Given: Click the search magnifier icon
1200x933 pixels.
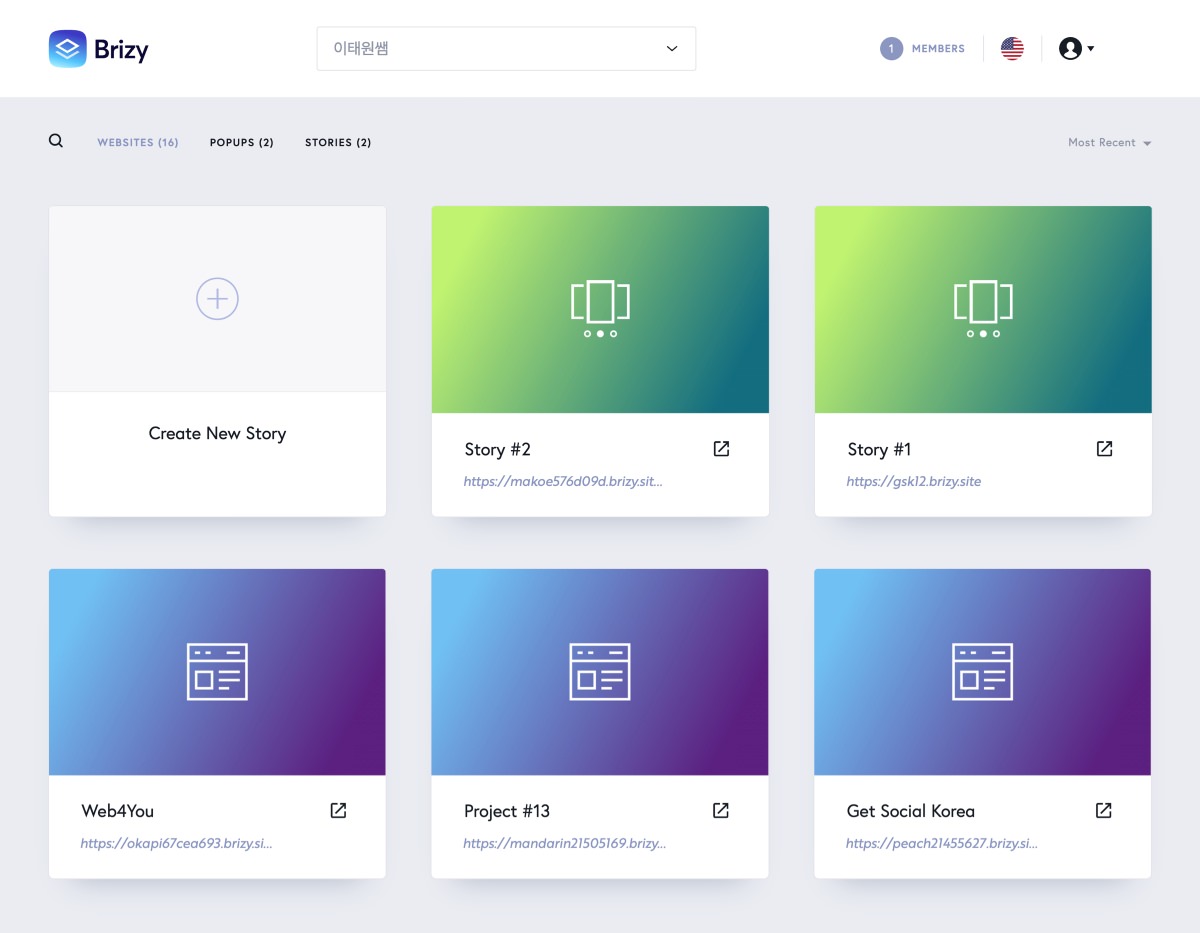Looking at the screenshot, I should pos(56,140).
